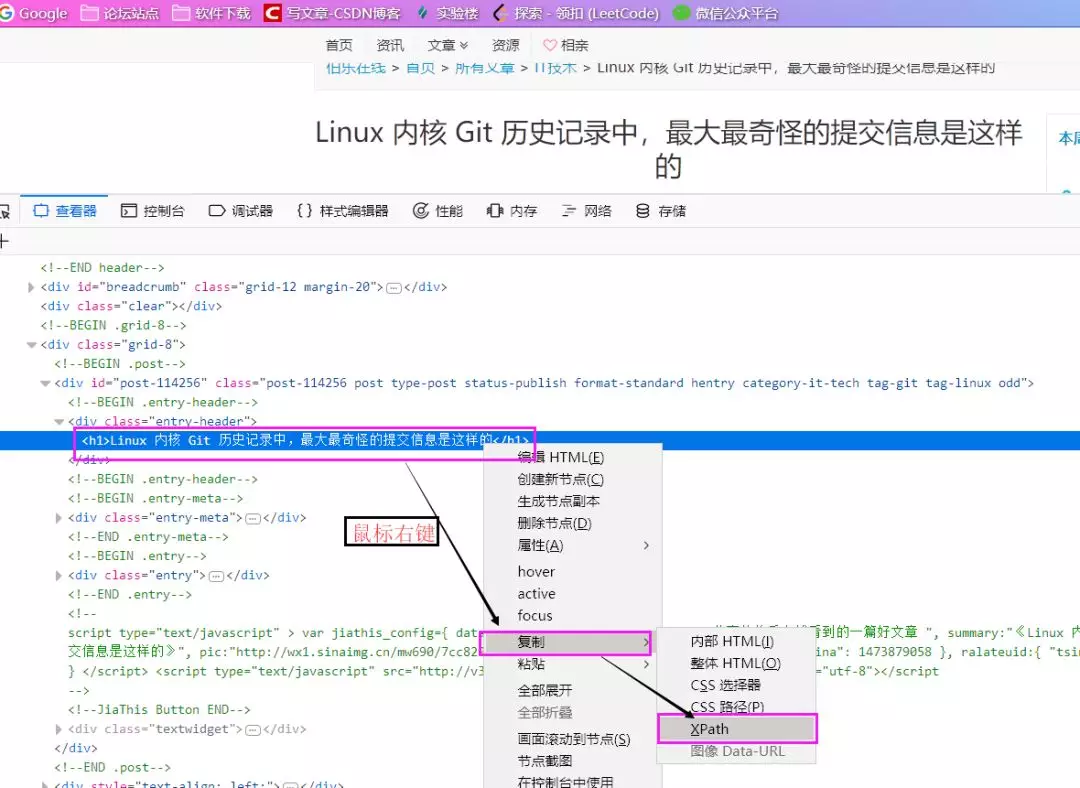Select XPath in the copy submenu

[706, 729]
